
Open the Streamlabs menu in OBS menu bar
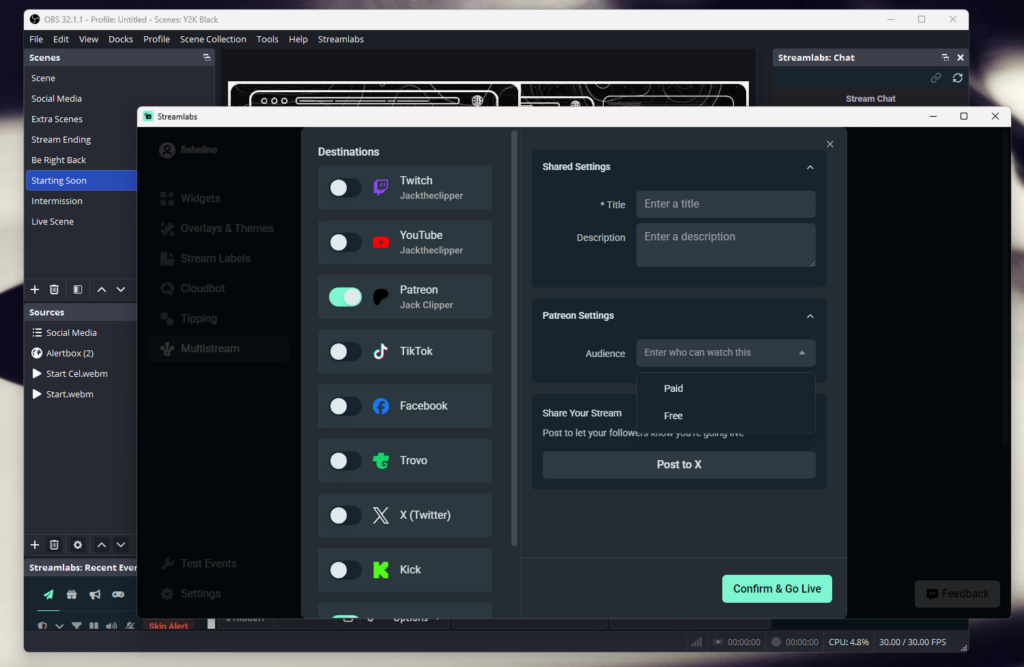tap(340, 39)
